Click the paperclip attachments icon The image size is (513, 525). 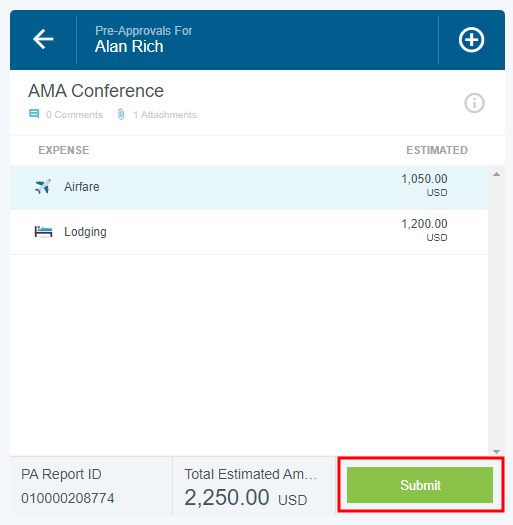[121, 114]
